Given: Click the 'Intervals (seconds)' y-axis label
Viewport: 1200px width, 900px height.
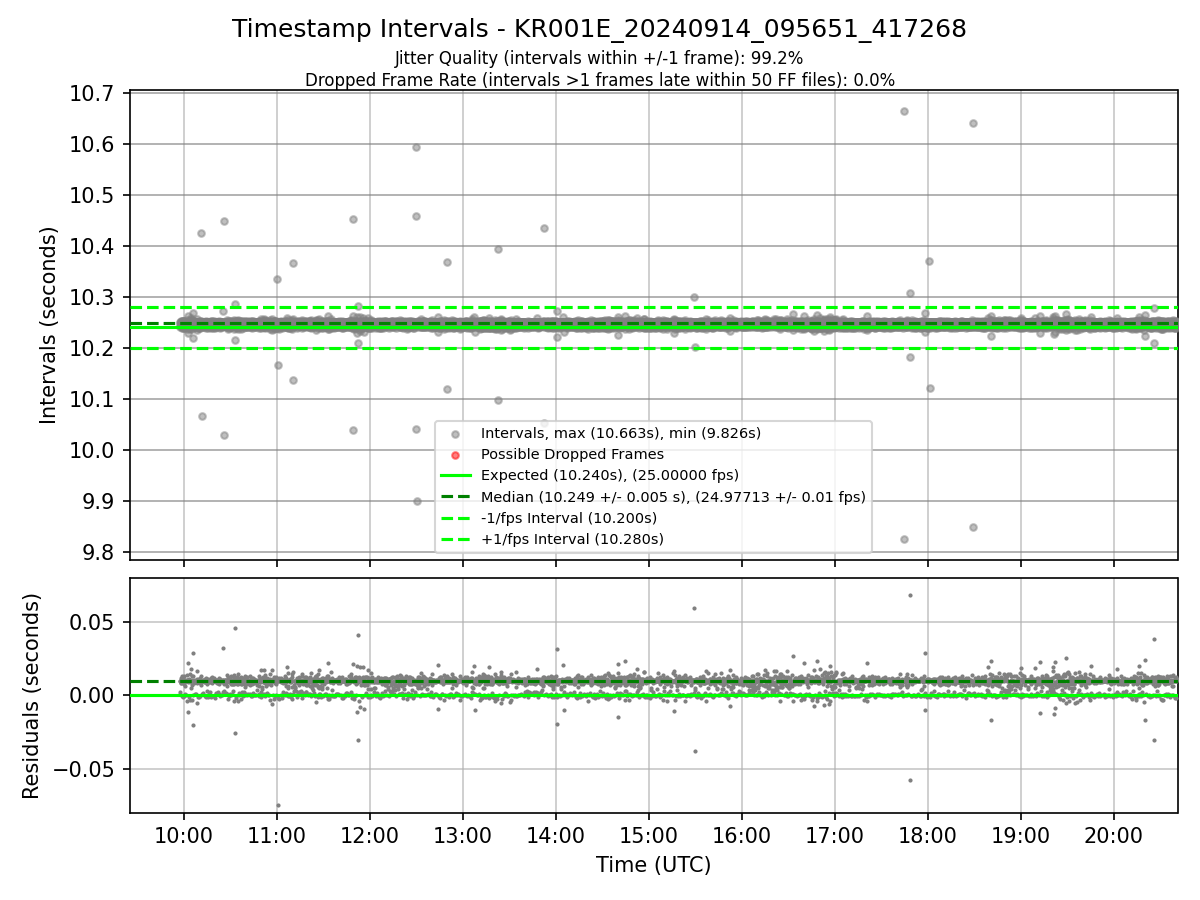Looking at the screenshot, I should coord(49,325).
